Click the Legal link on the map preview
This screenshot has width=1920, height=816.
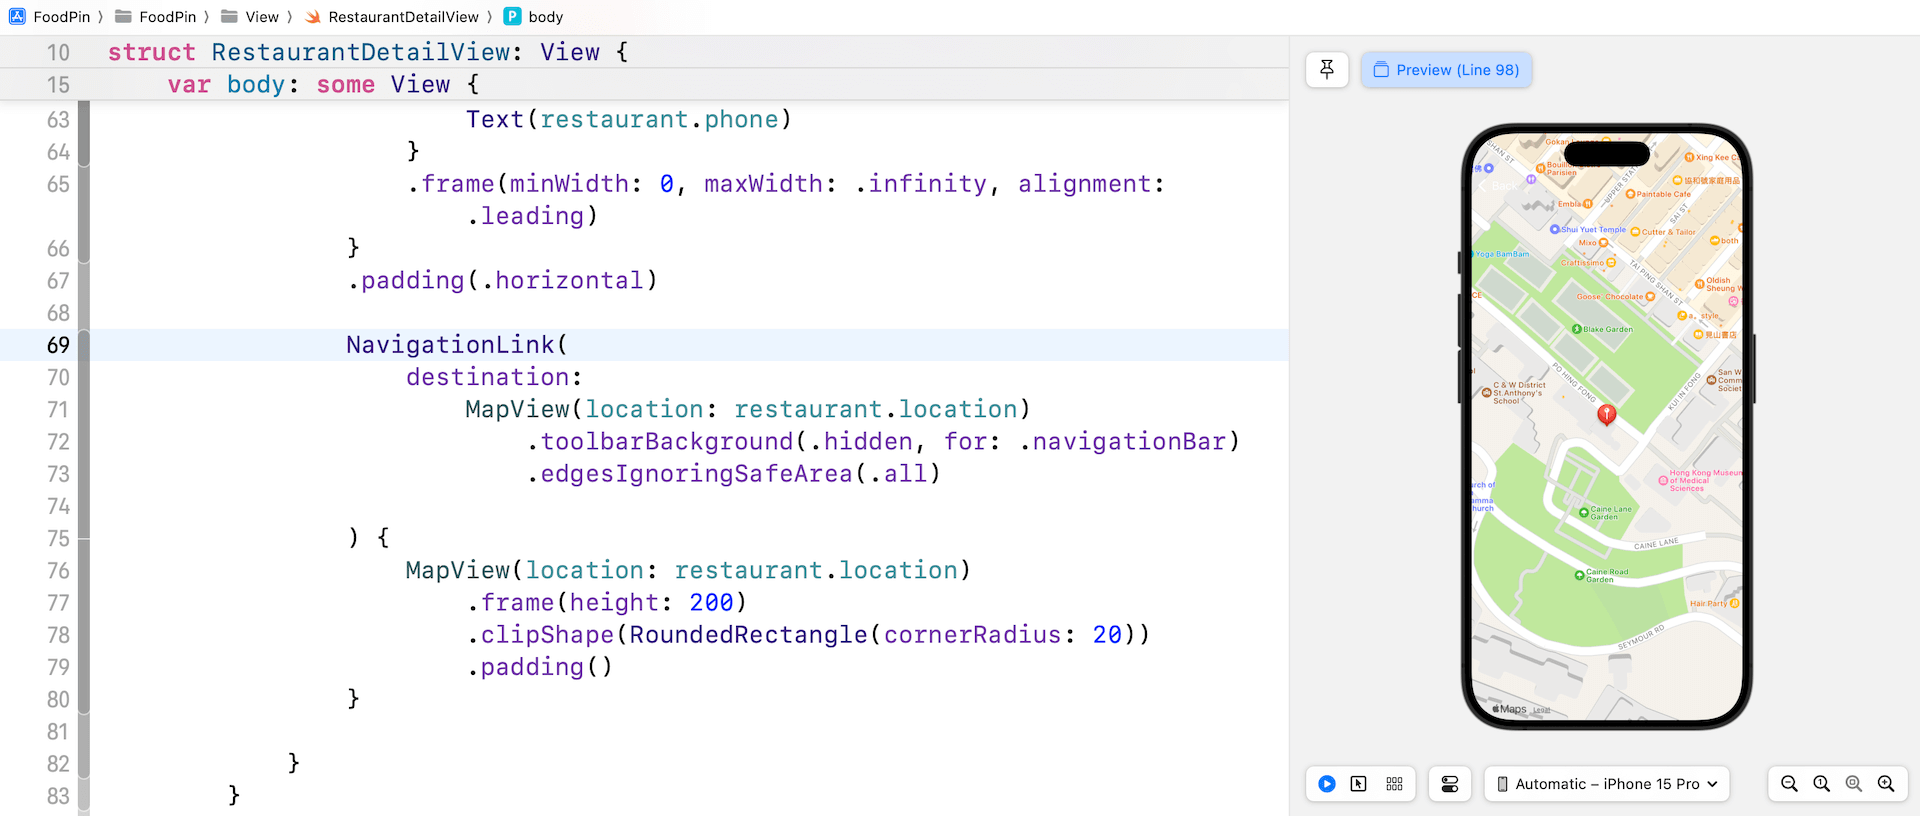pyautogui.click(x=1542, y=711)
